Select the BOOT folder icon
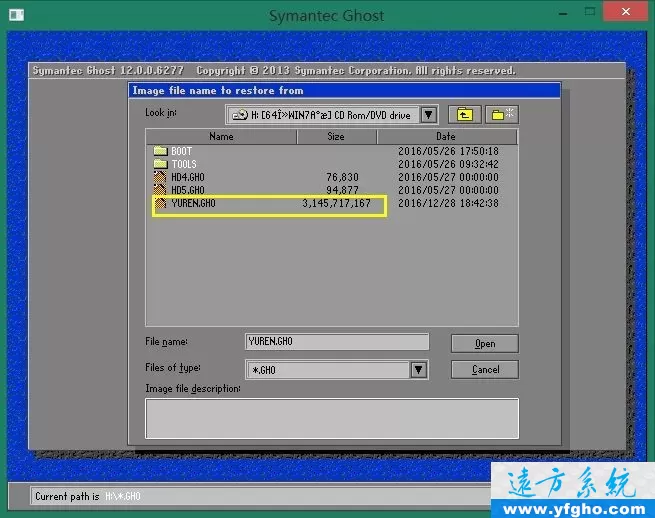 (x=160, y=151)
